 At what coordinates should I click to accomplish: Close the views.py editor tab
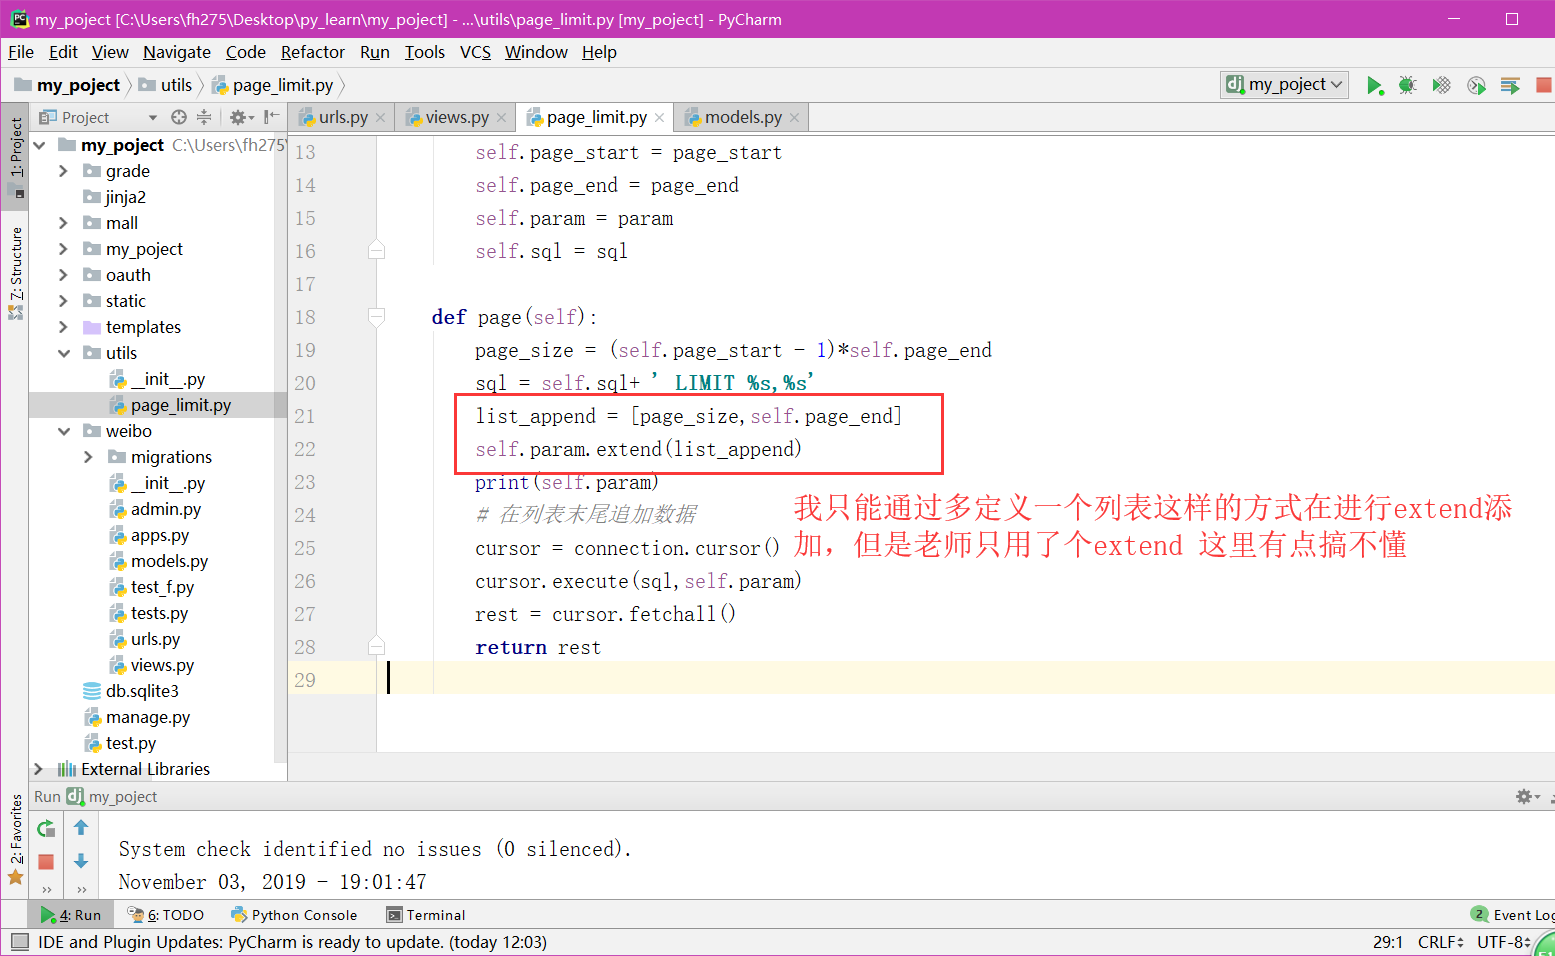[x=501, y=118]
